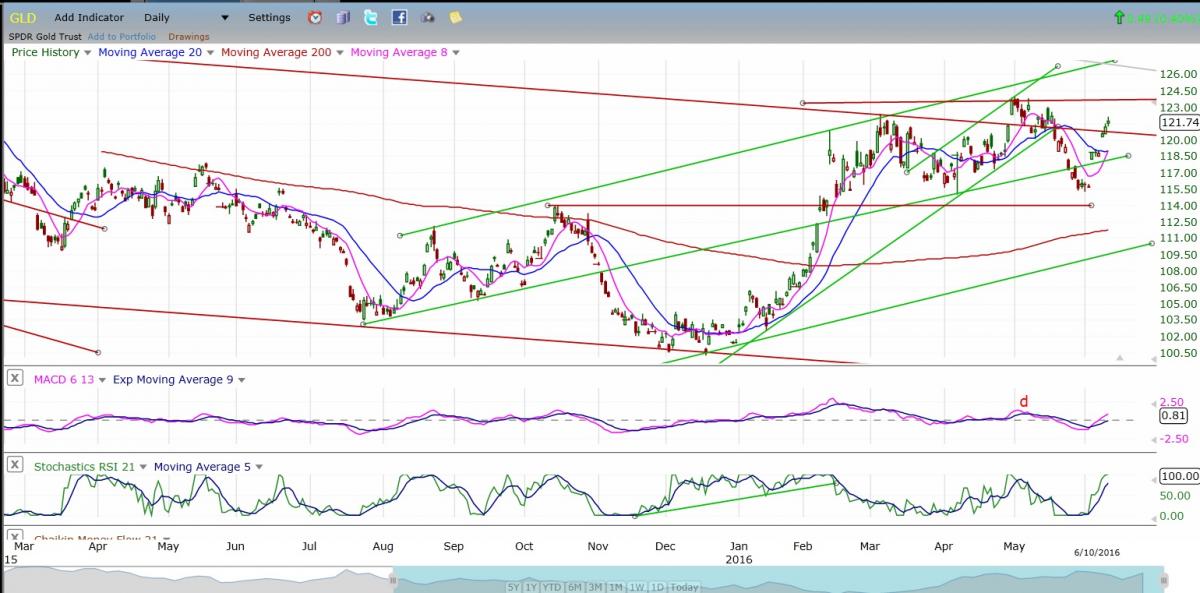Click the SPDR Gold Trust name text

[46, 36]
